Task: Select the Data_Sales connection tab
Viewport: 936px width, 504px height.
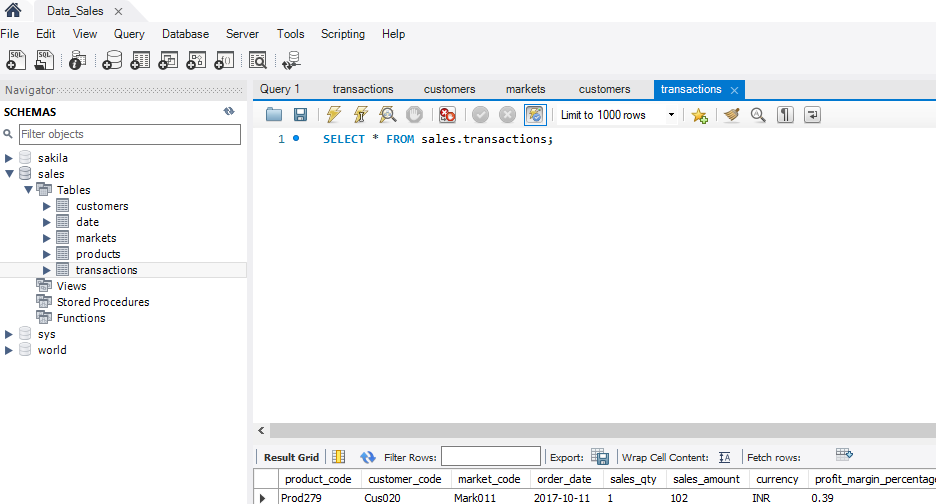Action: 75,11
